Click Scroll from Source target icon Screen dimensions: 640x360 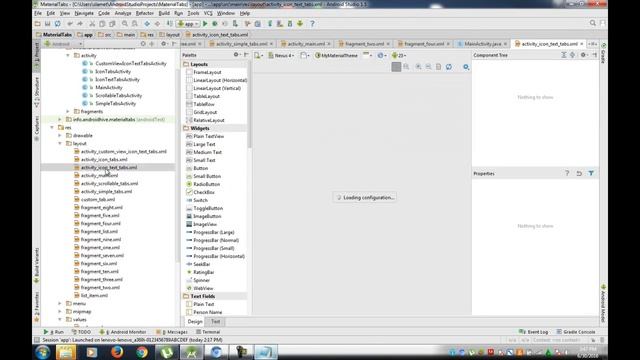pyautogui.click(x=143, y=44)
